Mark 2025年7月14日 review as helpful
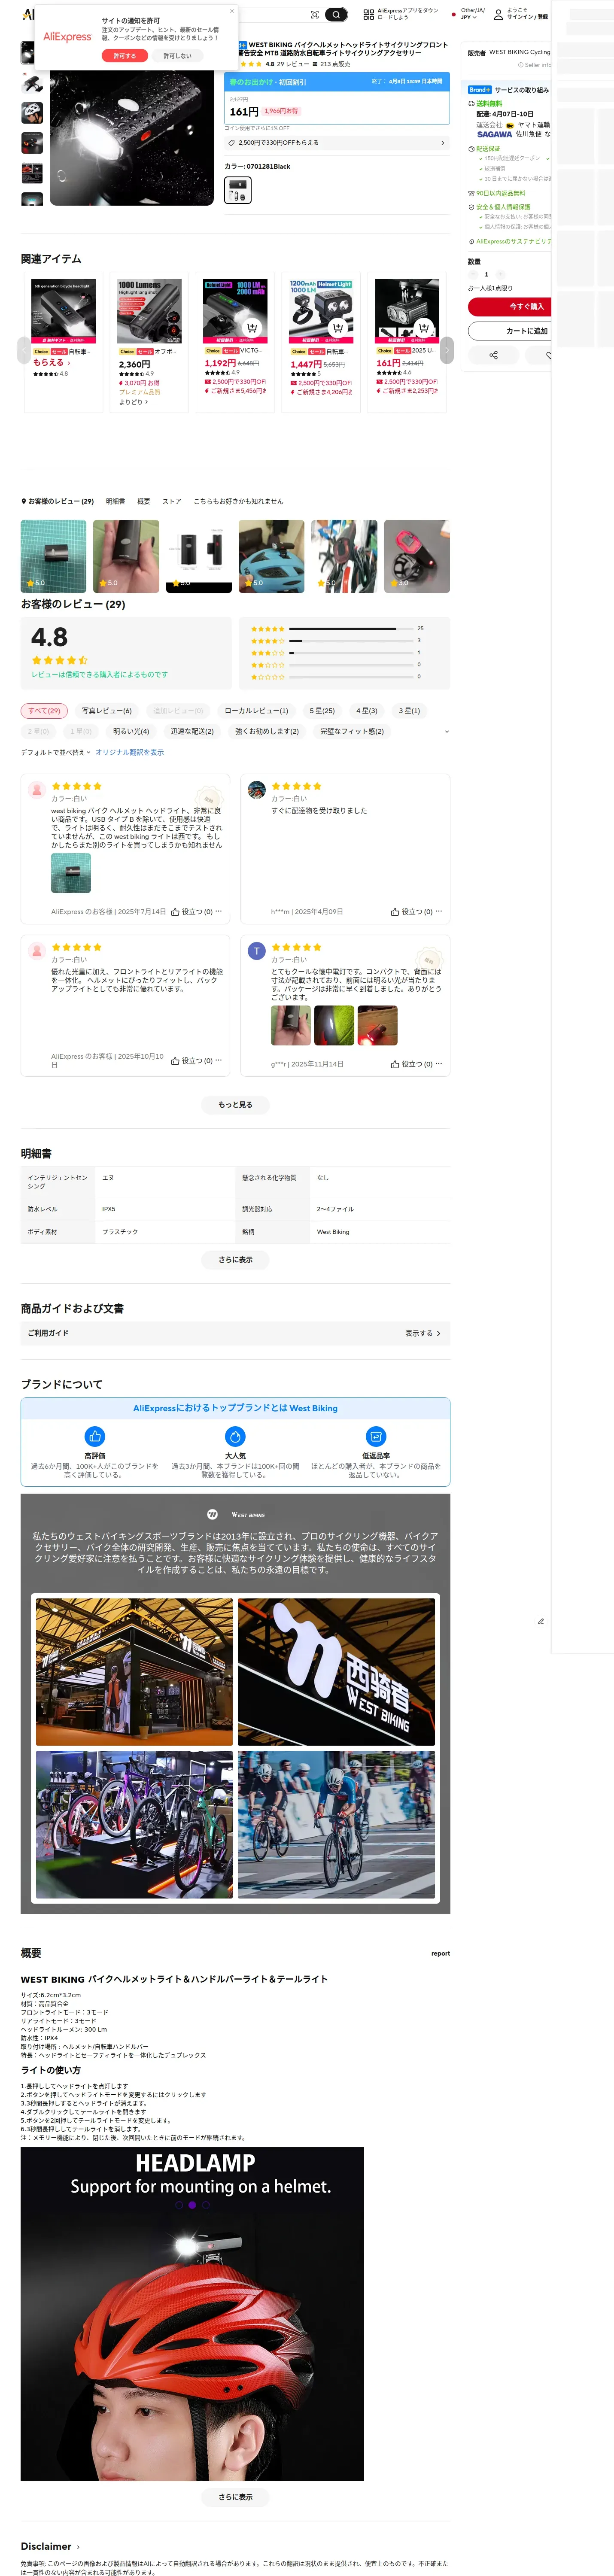This screenshot has width=614, height=2576. tap(192, 912)
